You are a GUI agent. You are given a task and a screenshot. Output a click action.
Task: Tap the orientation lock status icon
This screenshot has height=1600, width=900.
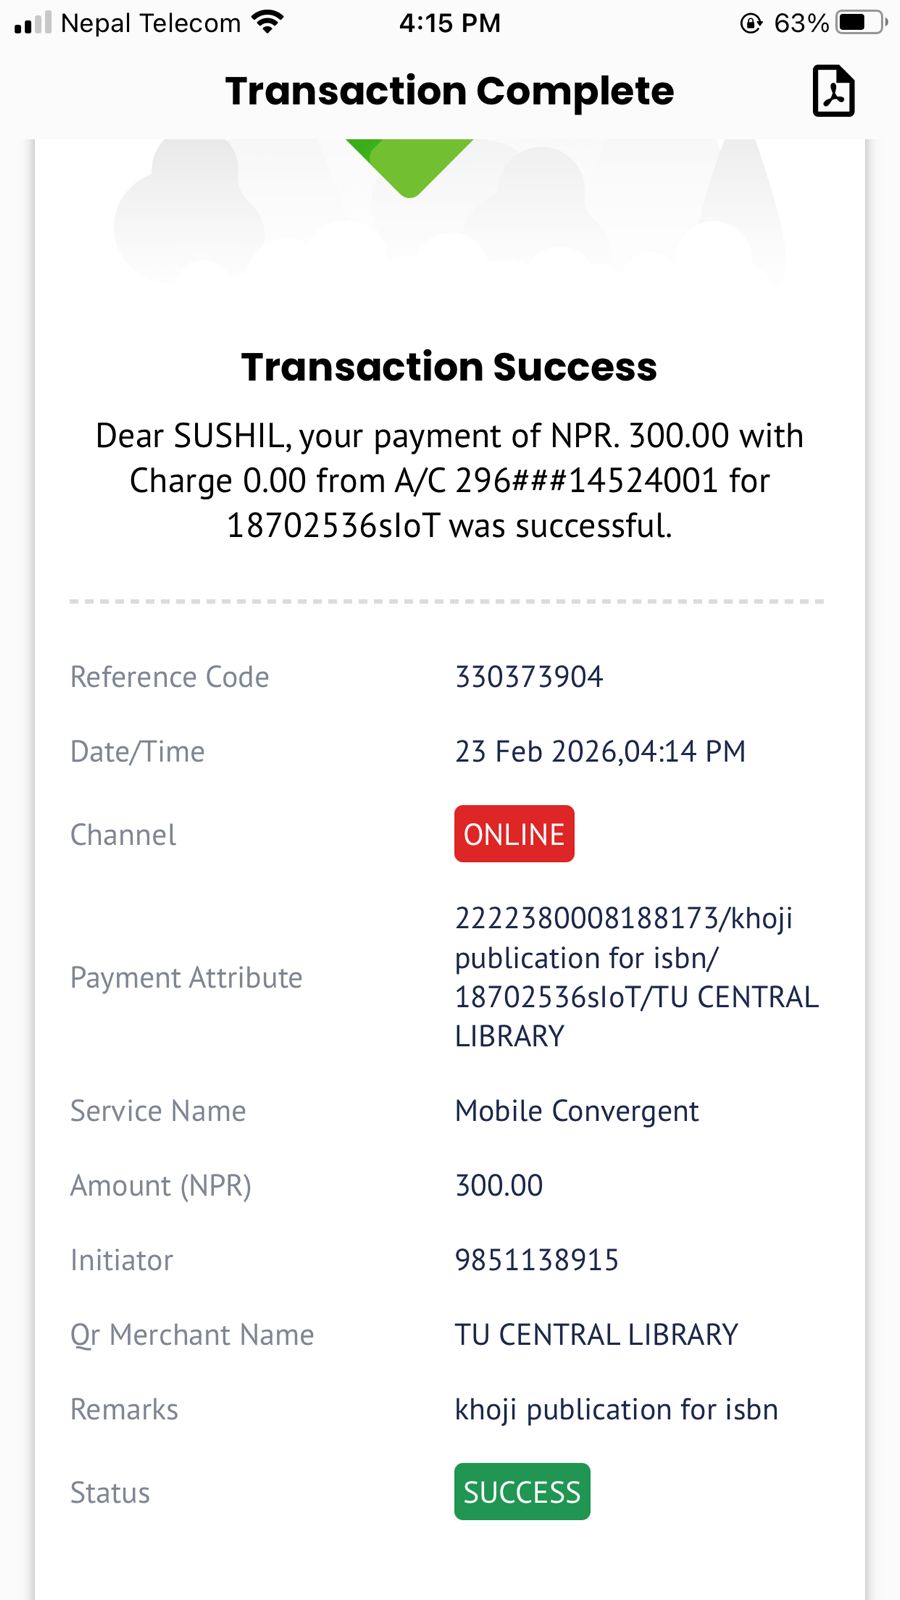(751, 23)
